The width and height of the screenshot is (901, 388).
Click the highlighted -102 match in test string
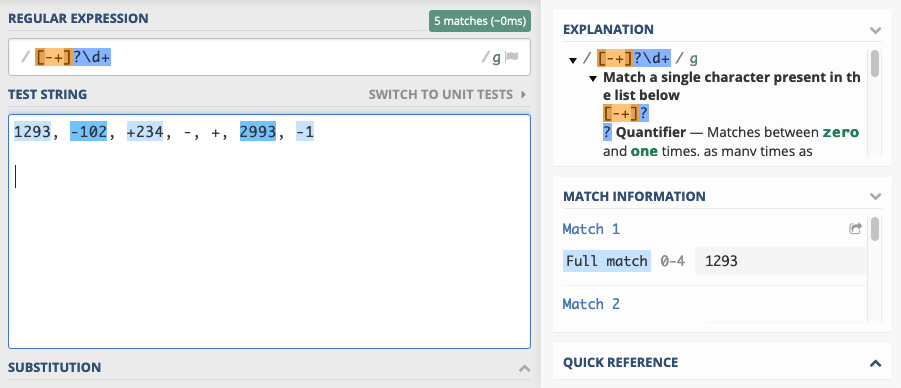pyautogui.click(x=88, y=133)
